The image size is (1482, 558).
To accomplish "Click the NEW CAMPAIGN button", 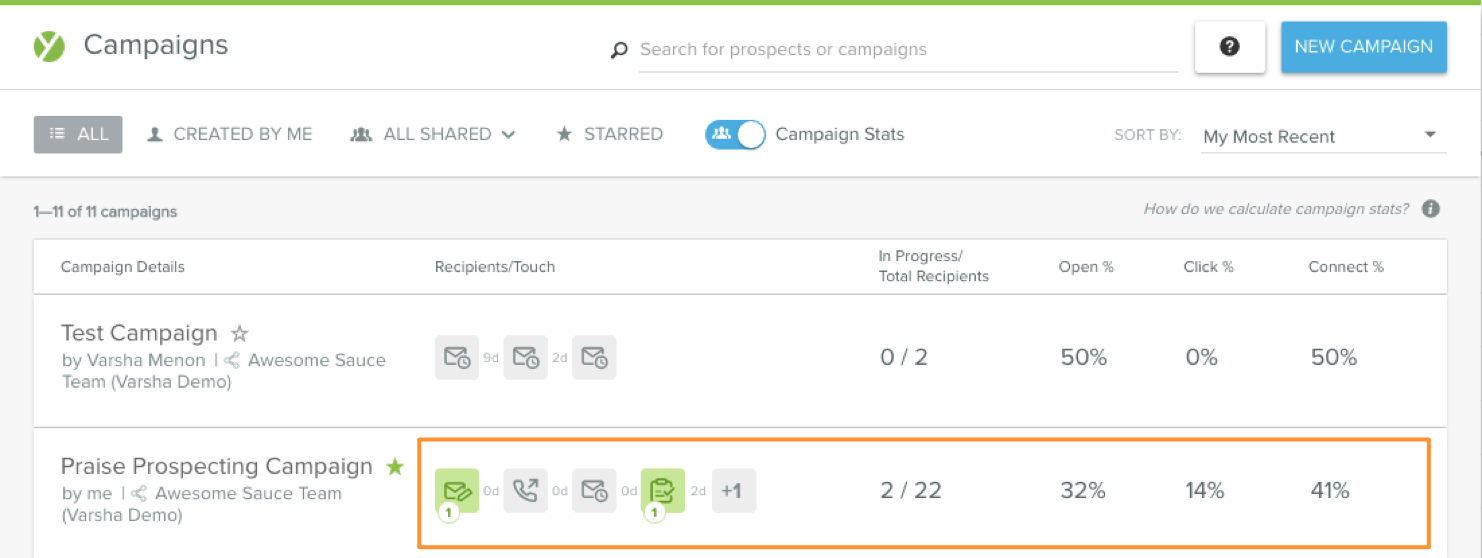I will click(x=1364, y=47).
